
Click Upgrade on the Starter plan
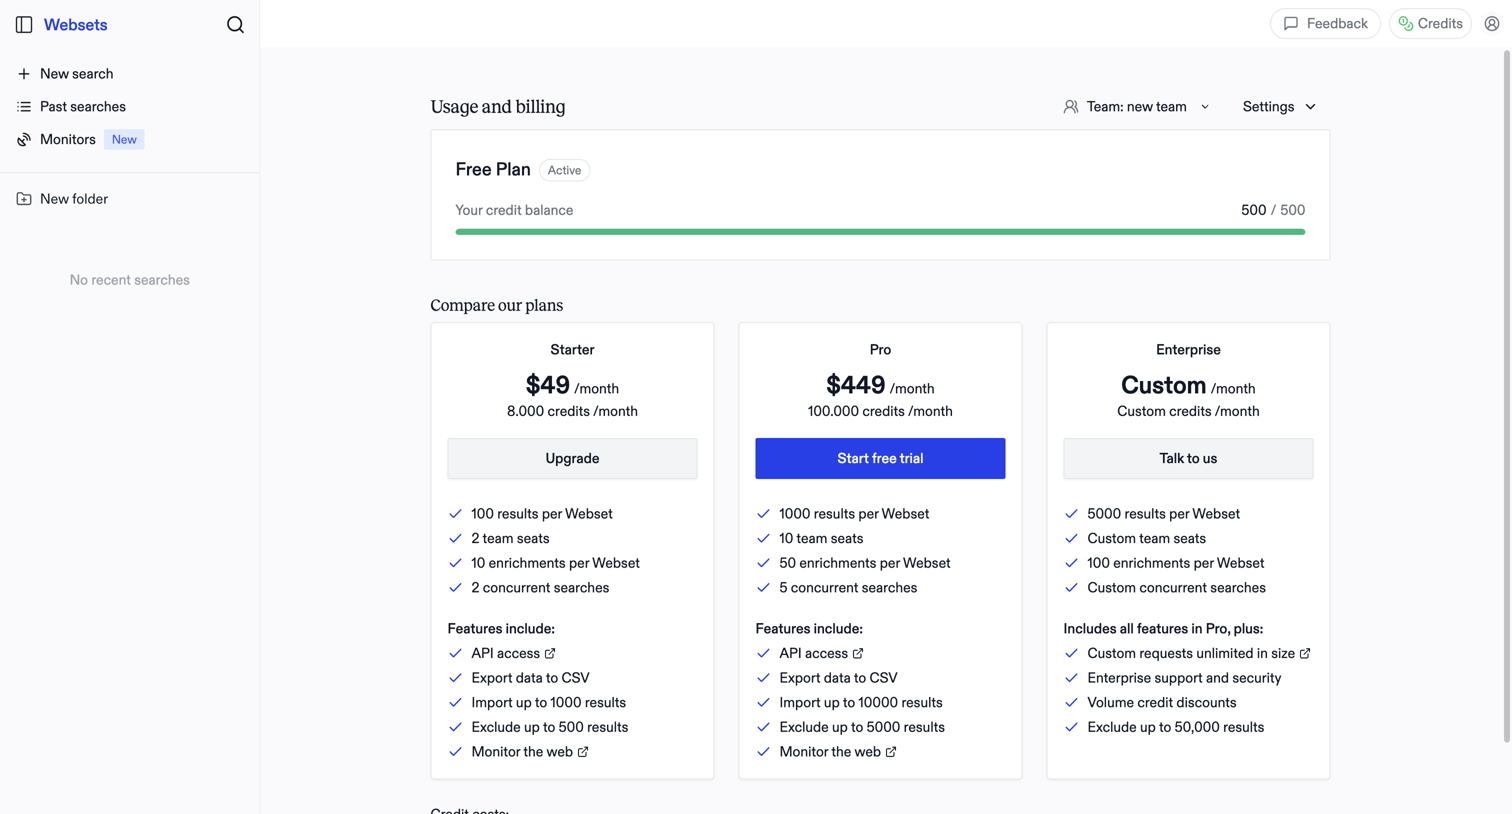572,458
